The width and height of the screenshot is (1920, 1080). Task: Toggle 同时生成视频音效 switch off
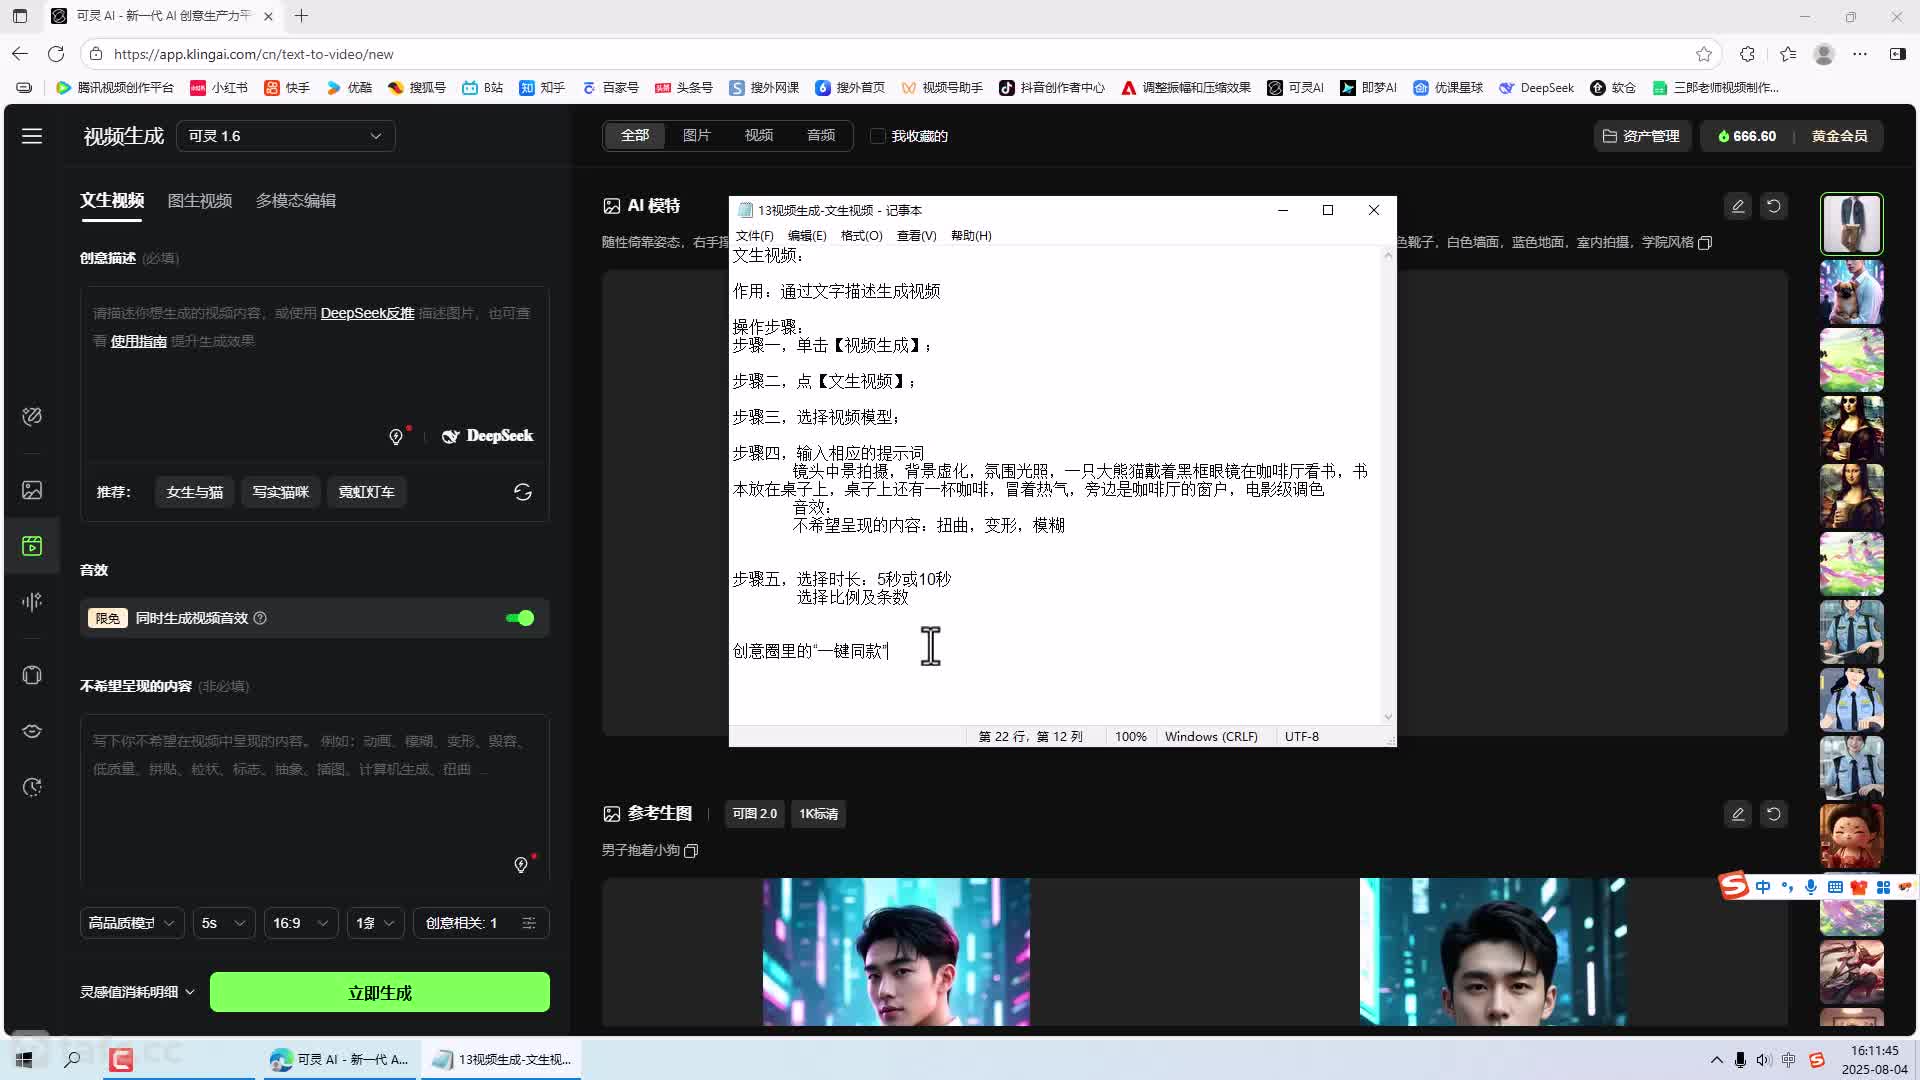(x=519, y=618)
